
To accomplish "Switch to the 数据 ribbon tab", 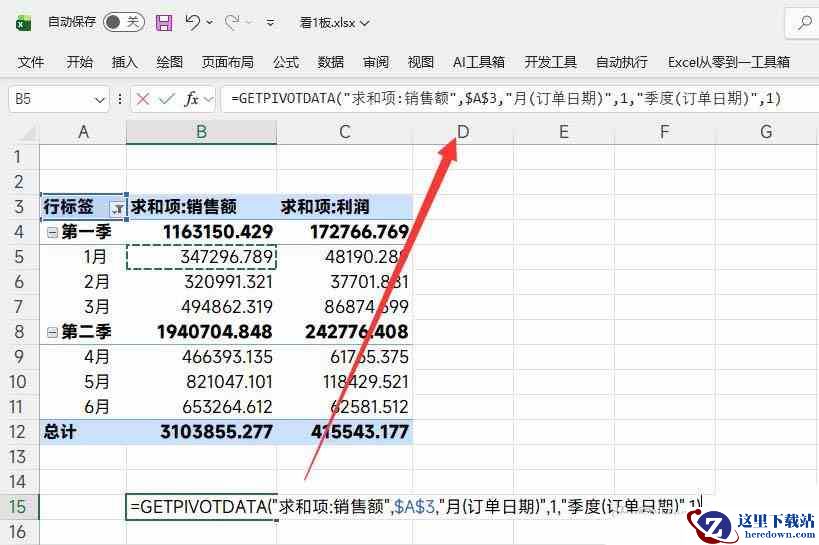I will [331, 62].
